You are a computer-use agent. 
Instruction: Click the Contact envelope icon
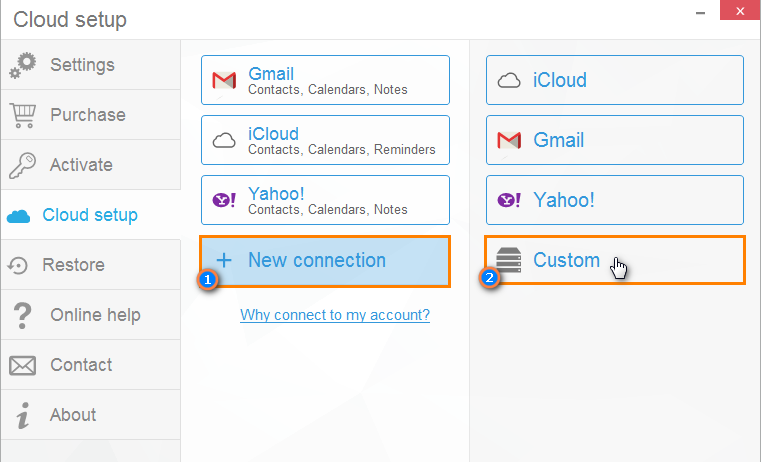point(22,365)
